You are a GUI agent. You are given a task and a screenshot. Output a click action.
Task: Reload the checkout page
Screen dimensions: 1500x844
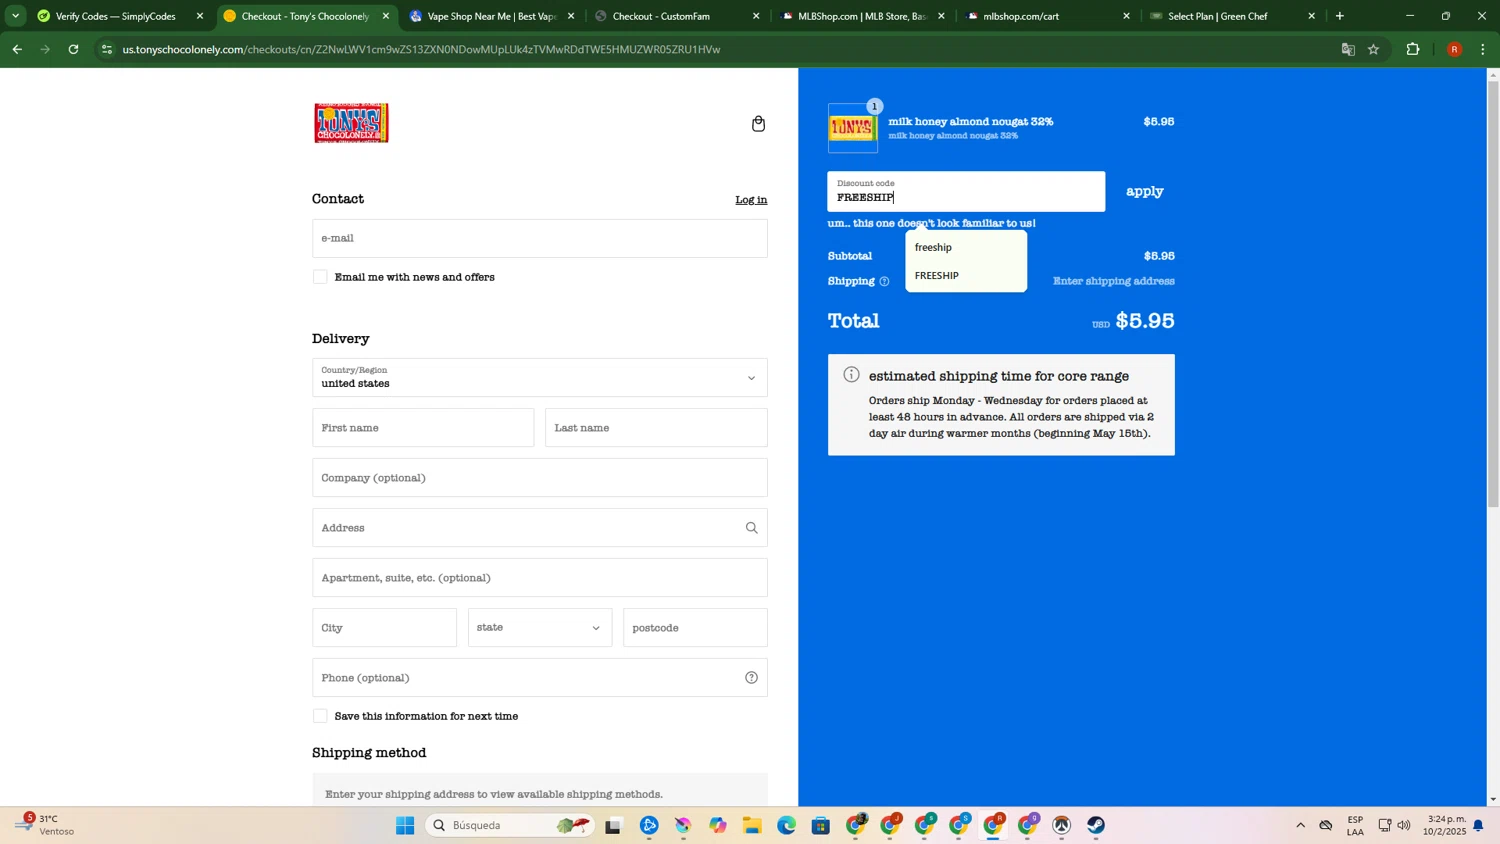click(x=73, y=49)
